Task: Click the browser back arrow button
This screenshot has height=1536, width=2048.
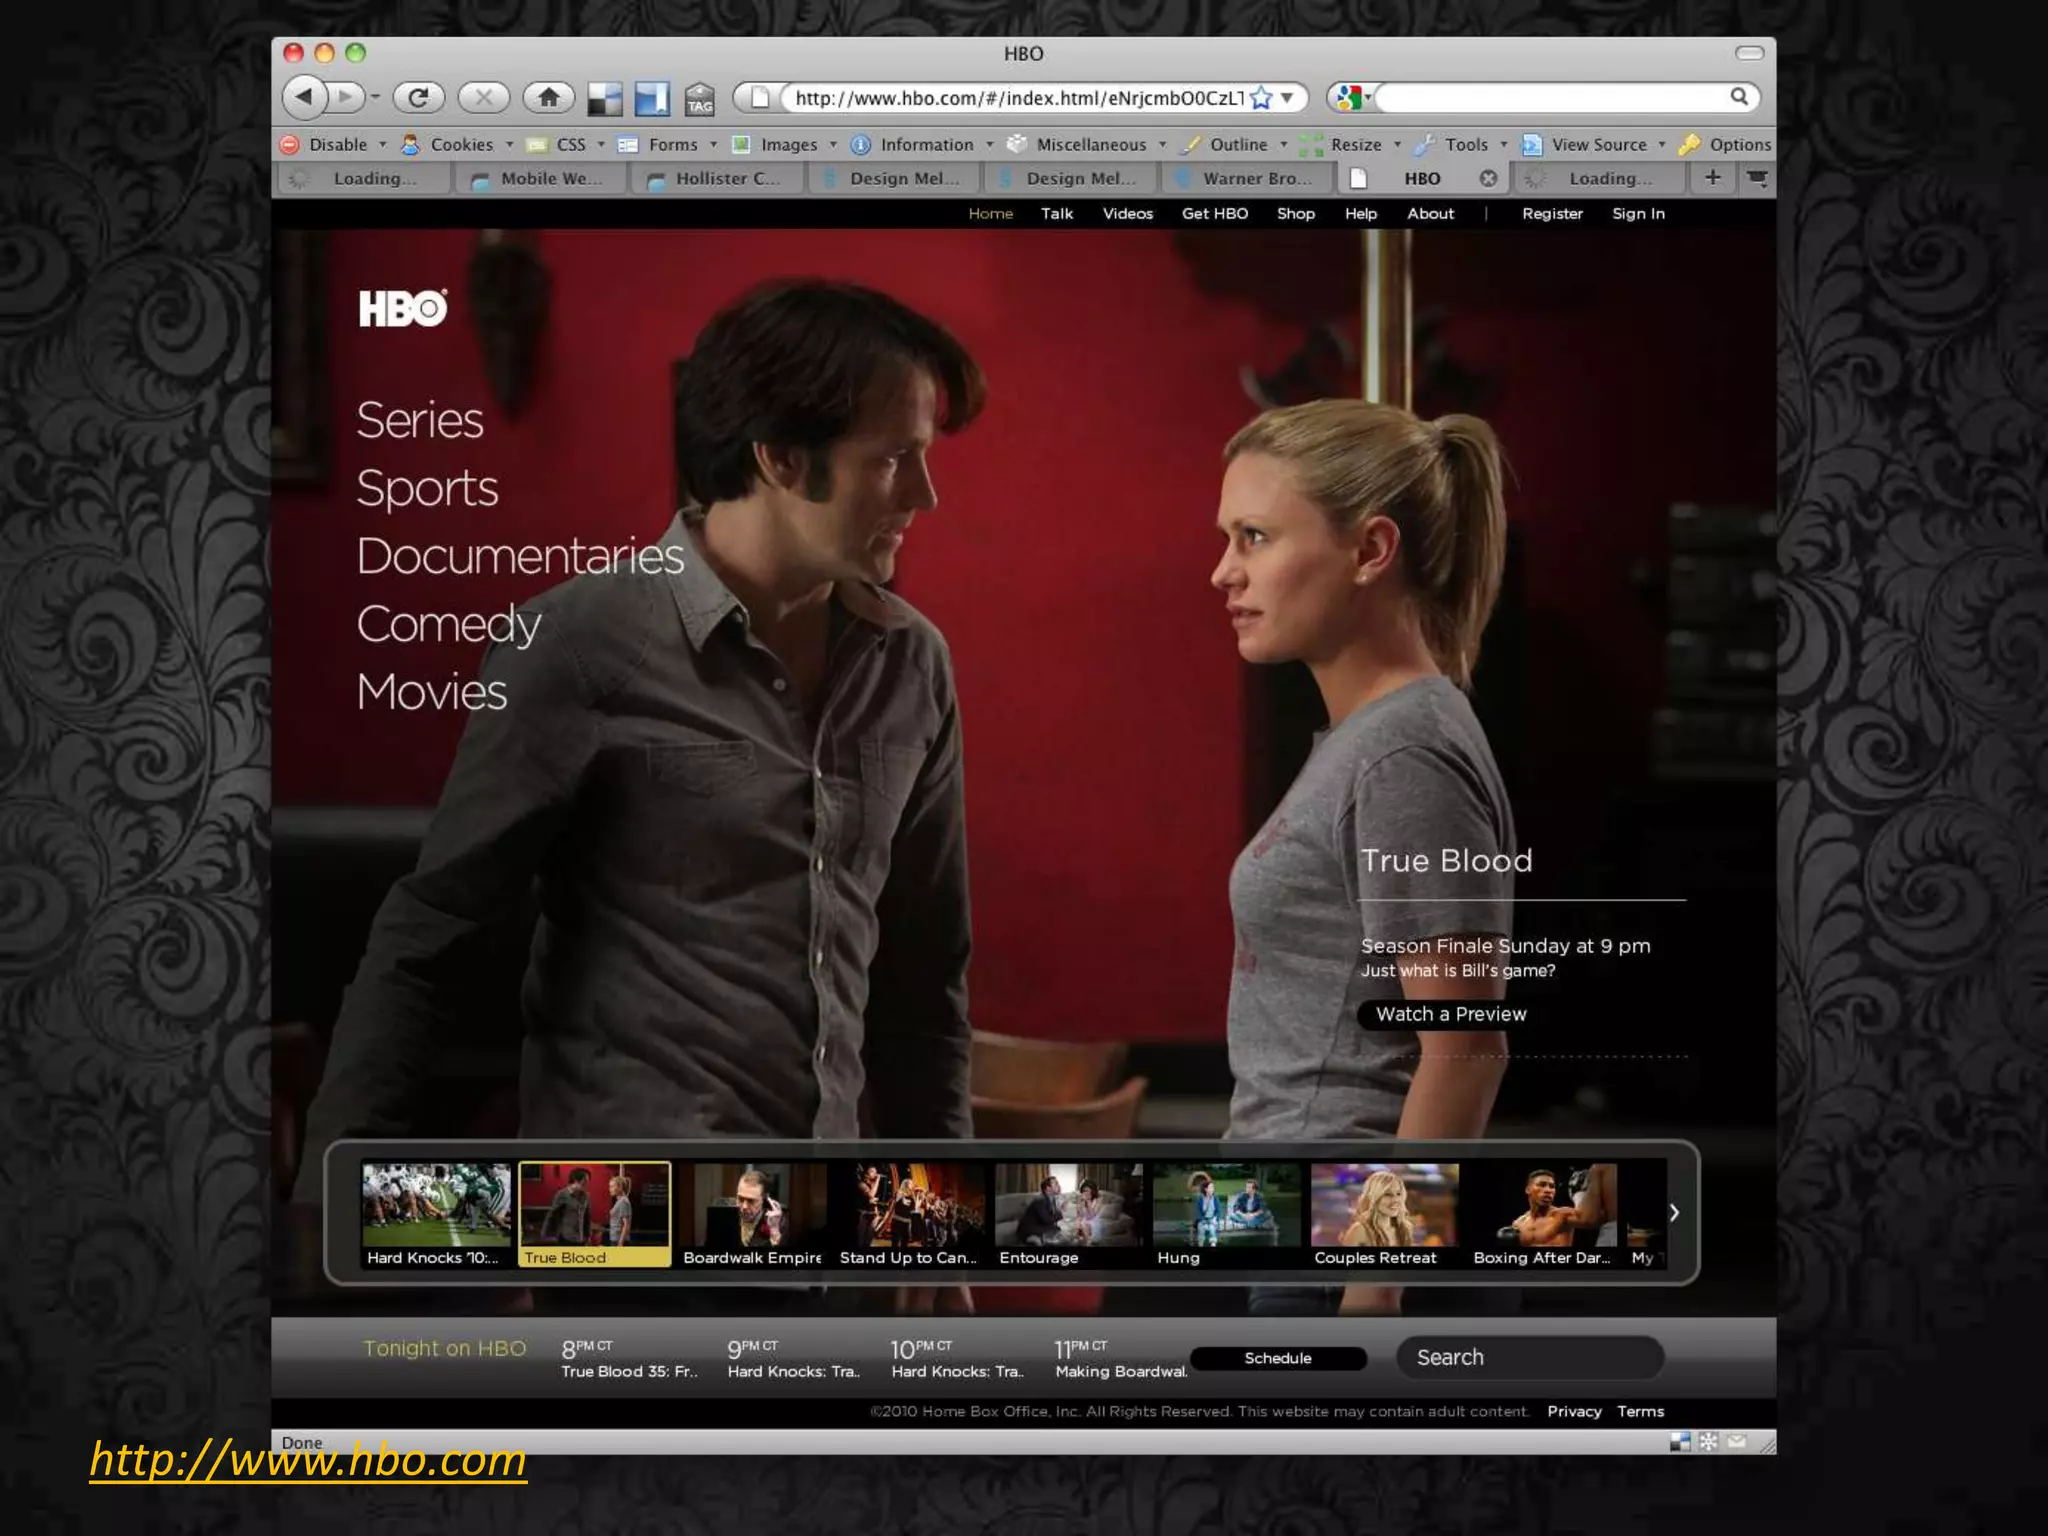Action: point(306,97)
